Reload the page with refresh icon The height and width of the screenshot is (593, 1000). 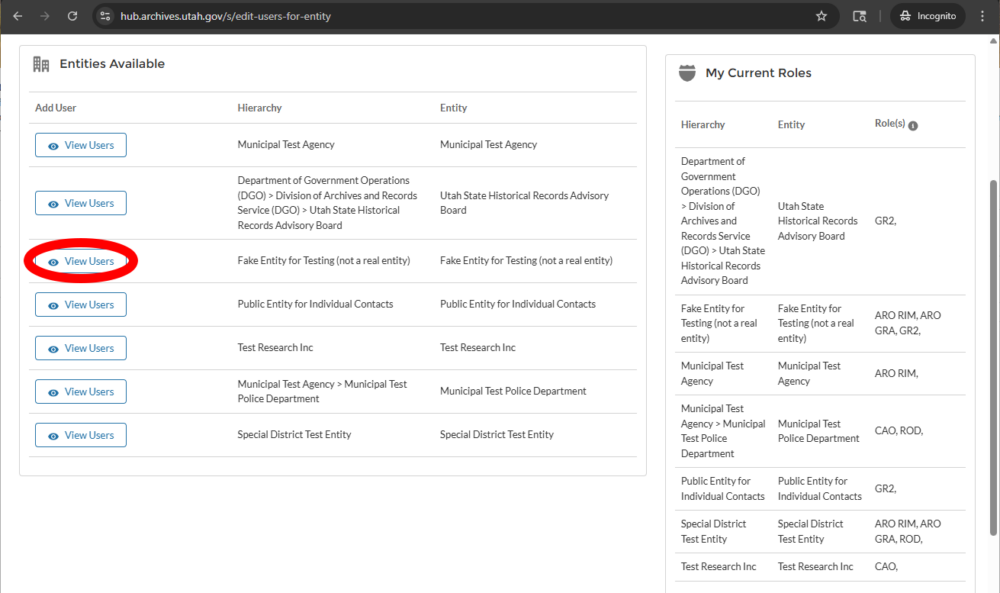[73, 16]
